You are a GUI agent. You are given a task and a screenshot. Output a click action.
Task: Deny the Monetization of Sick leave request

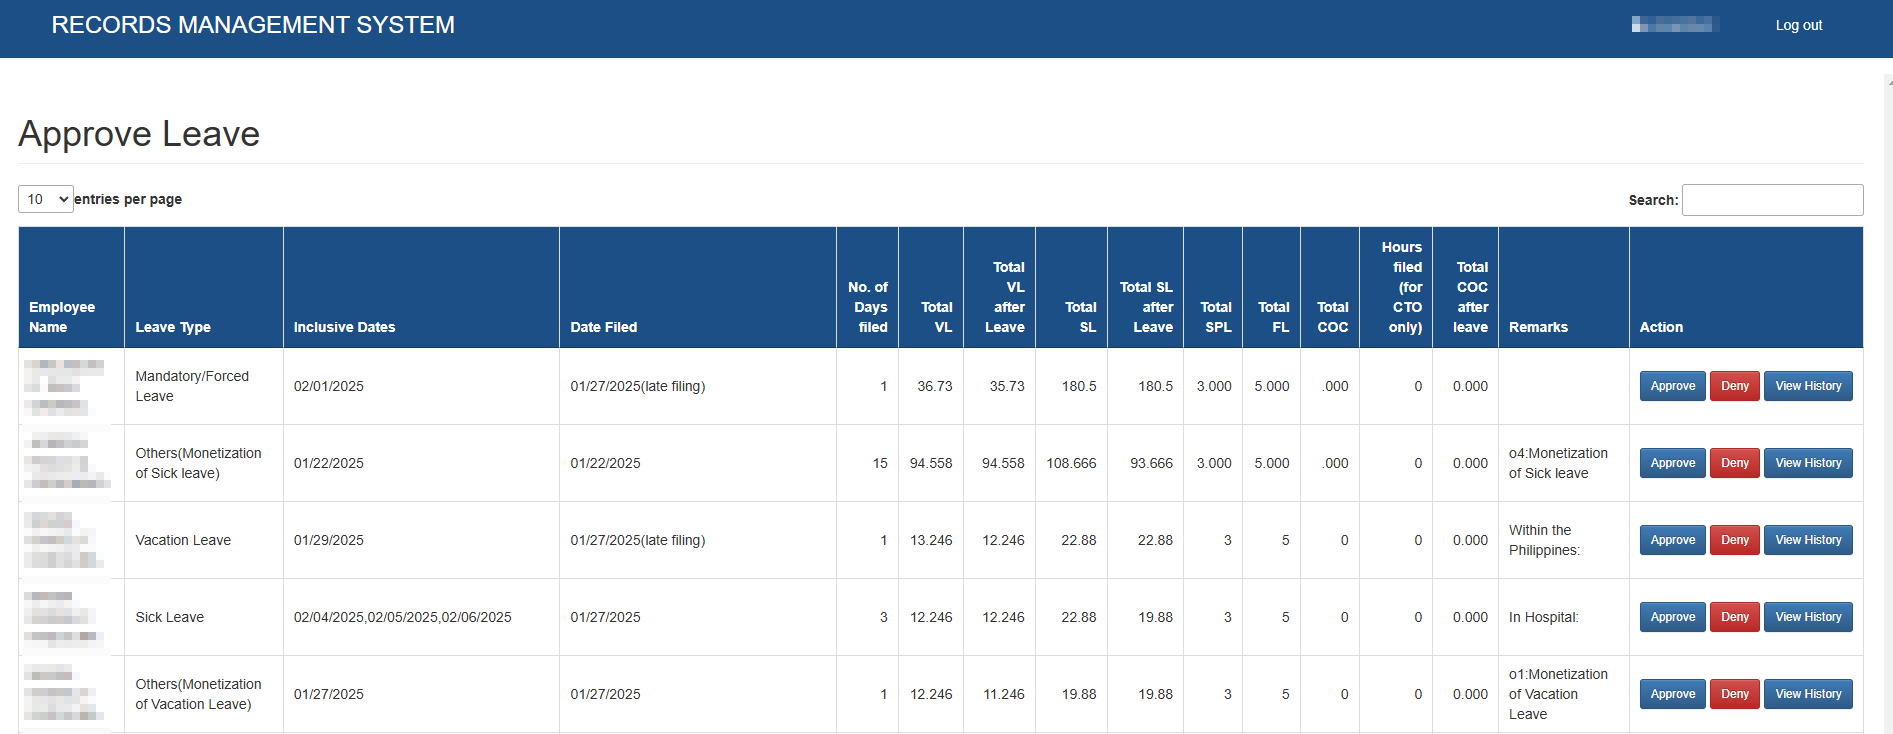click(x=1734, y=463)
